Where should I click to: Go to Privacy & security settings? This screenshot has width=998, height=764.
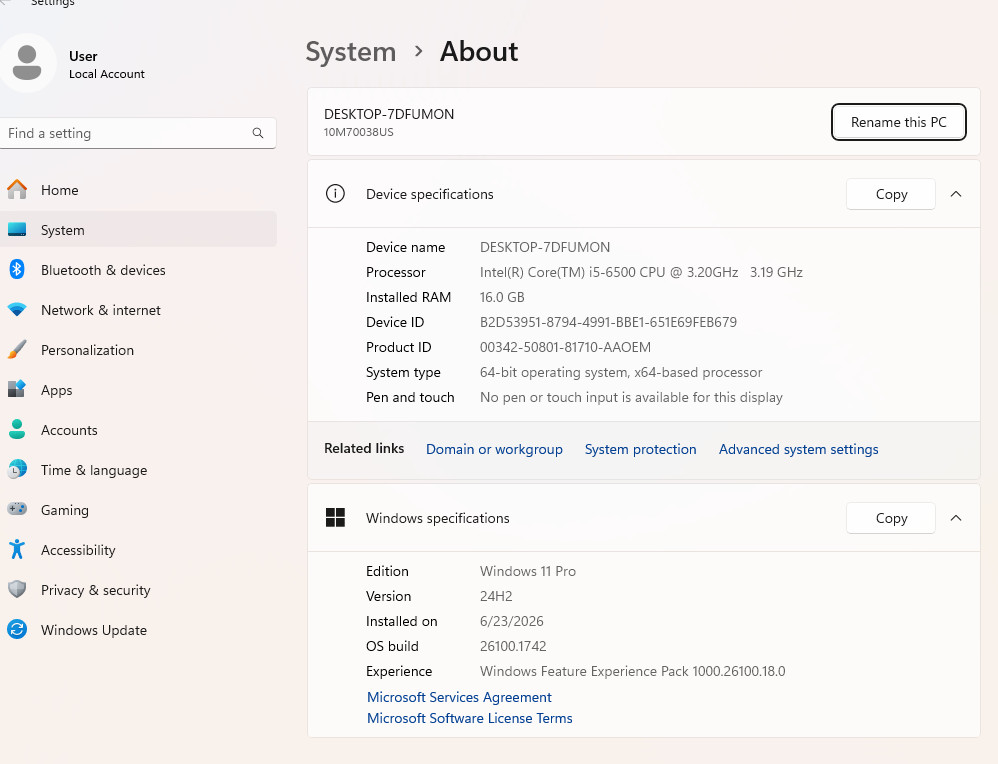(x=138, y=590)
